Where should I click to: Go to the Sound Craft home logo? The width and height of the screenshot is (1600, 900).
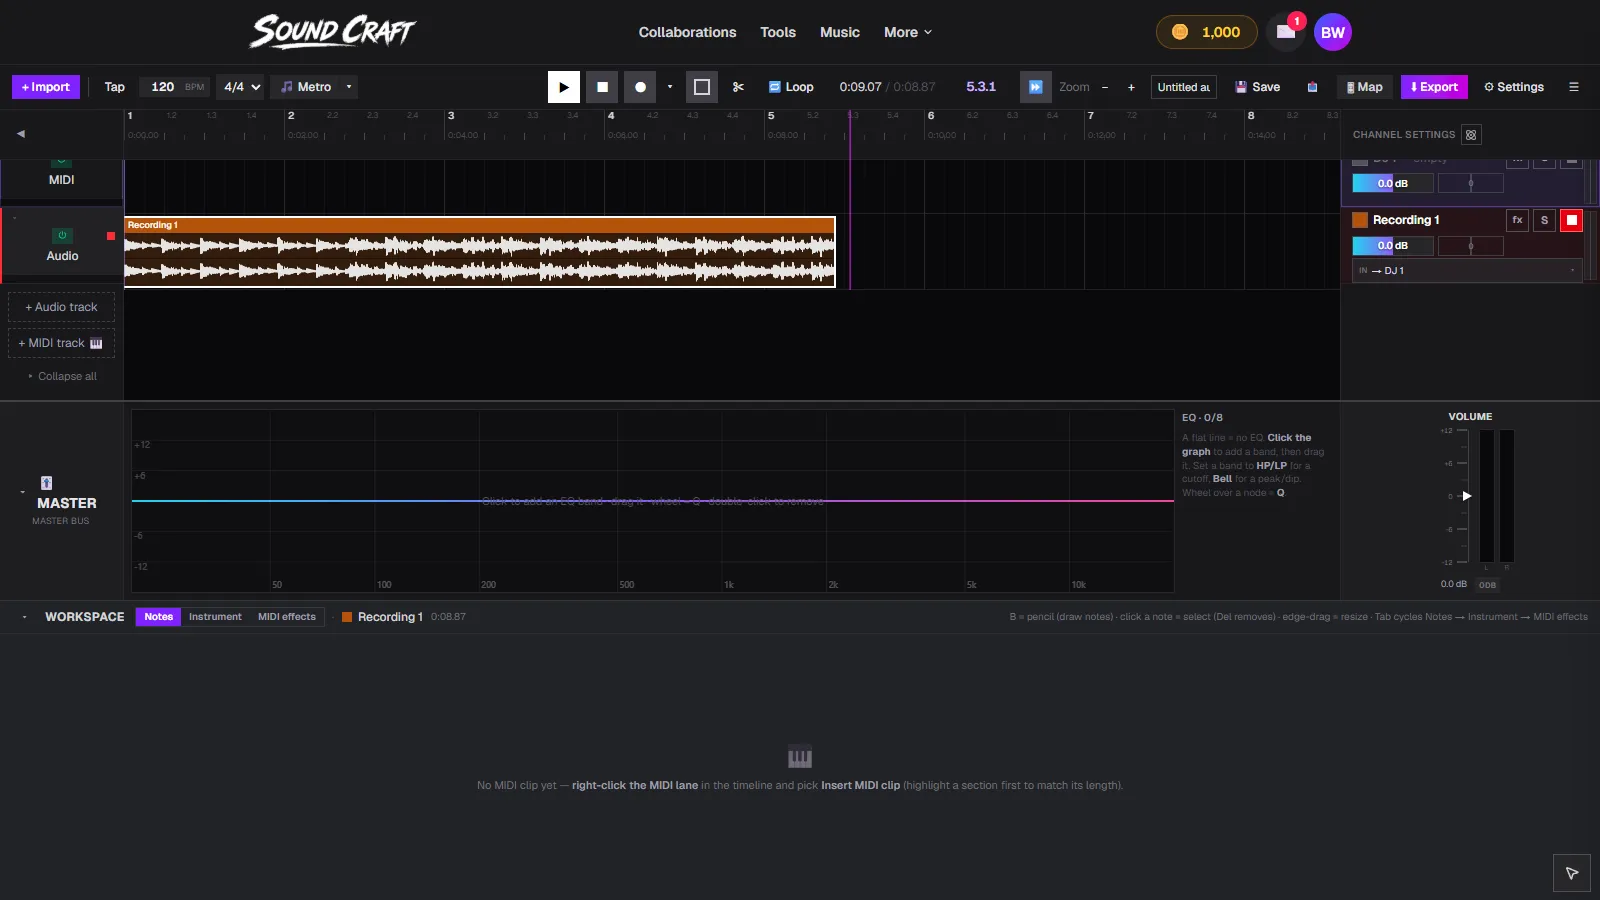coord(333,32)
